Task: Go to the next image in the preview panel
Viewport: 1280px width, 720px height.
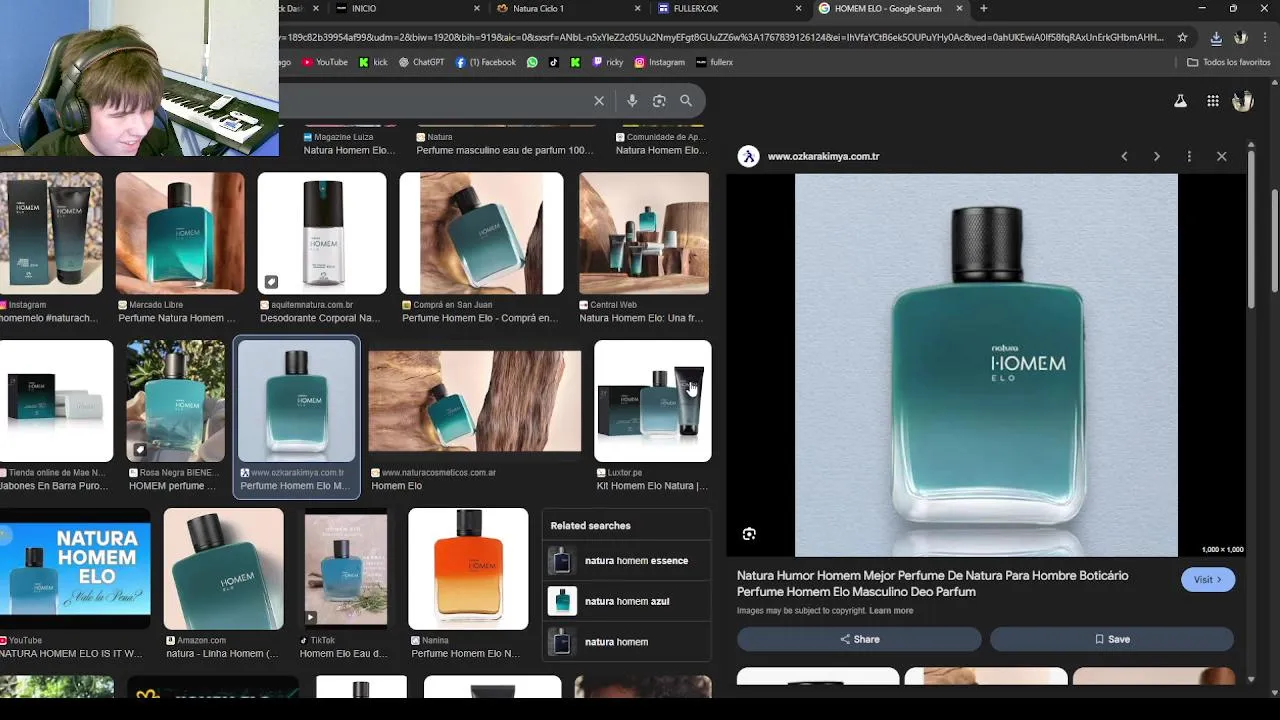Action: pyautogui.click(x=1157, y=156)
